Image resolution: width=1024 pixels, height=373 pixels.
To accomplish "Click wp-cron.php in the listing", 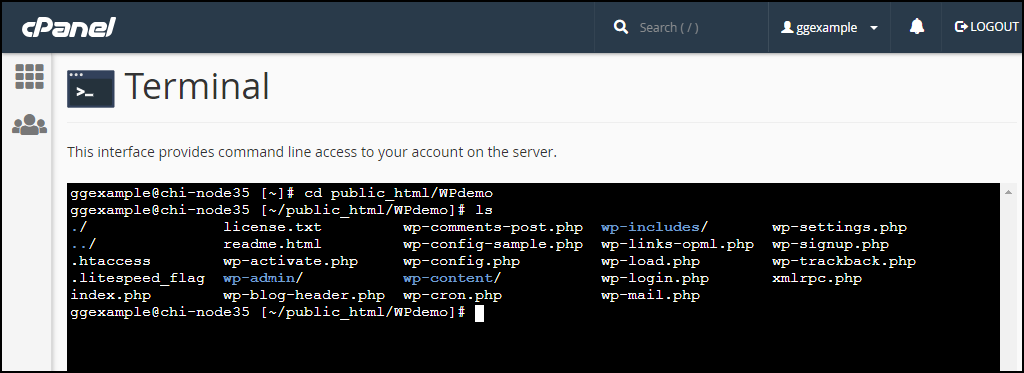I will click(x=453, y=295).
